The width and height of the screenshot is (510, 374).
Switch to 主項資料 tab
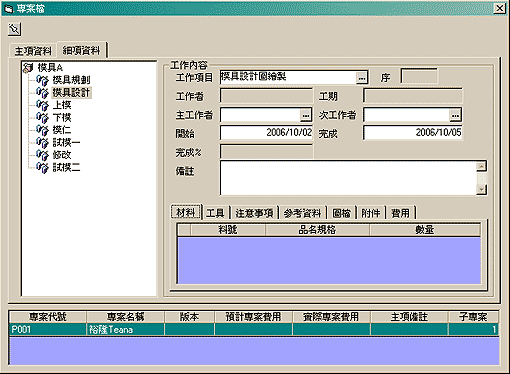pos(33,51)
